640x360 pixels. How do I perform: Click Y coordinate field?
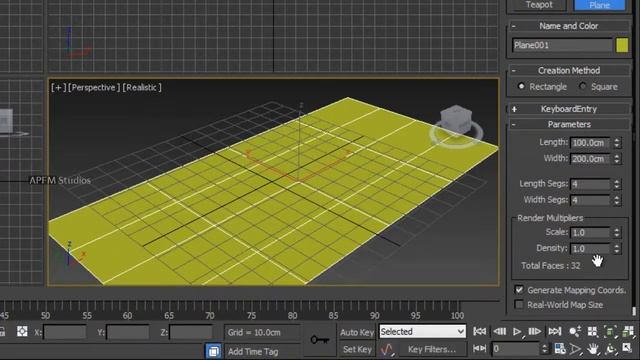[x=128, y=332]
